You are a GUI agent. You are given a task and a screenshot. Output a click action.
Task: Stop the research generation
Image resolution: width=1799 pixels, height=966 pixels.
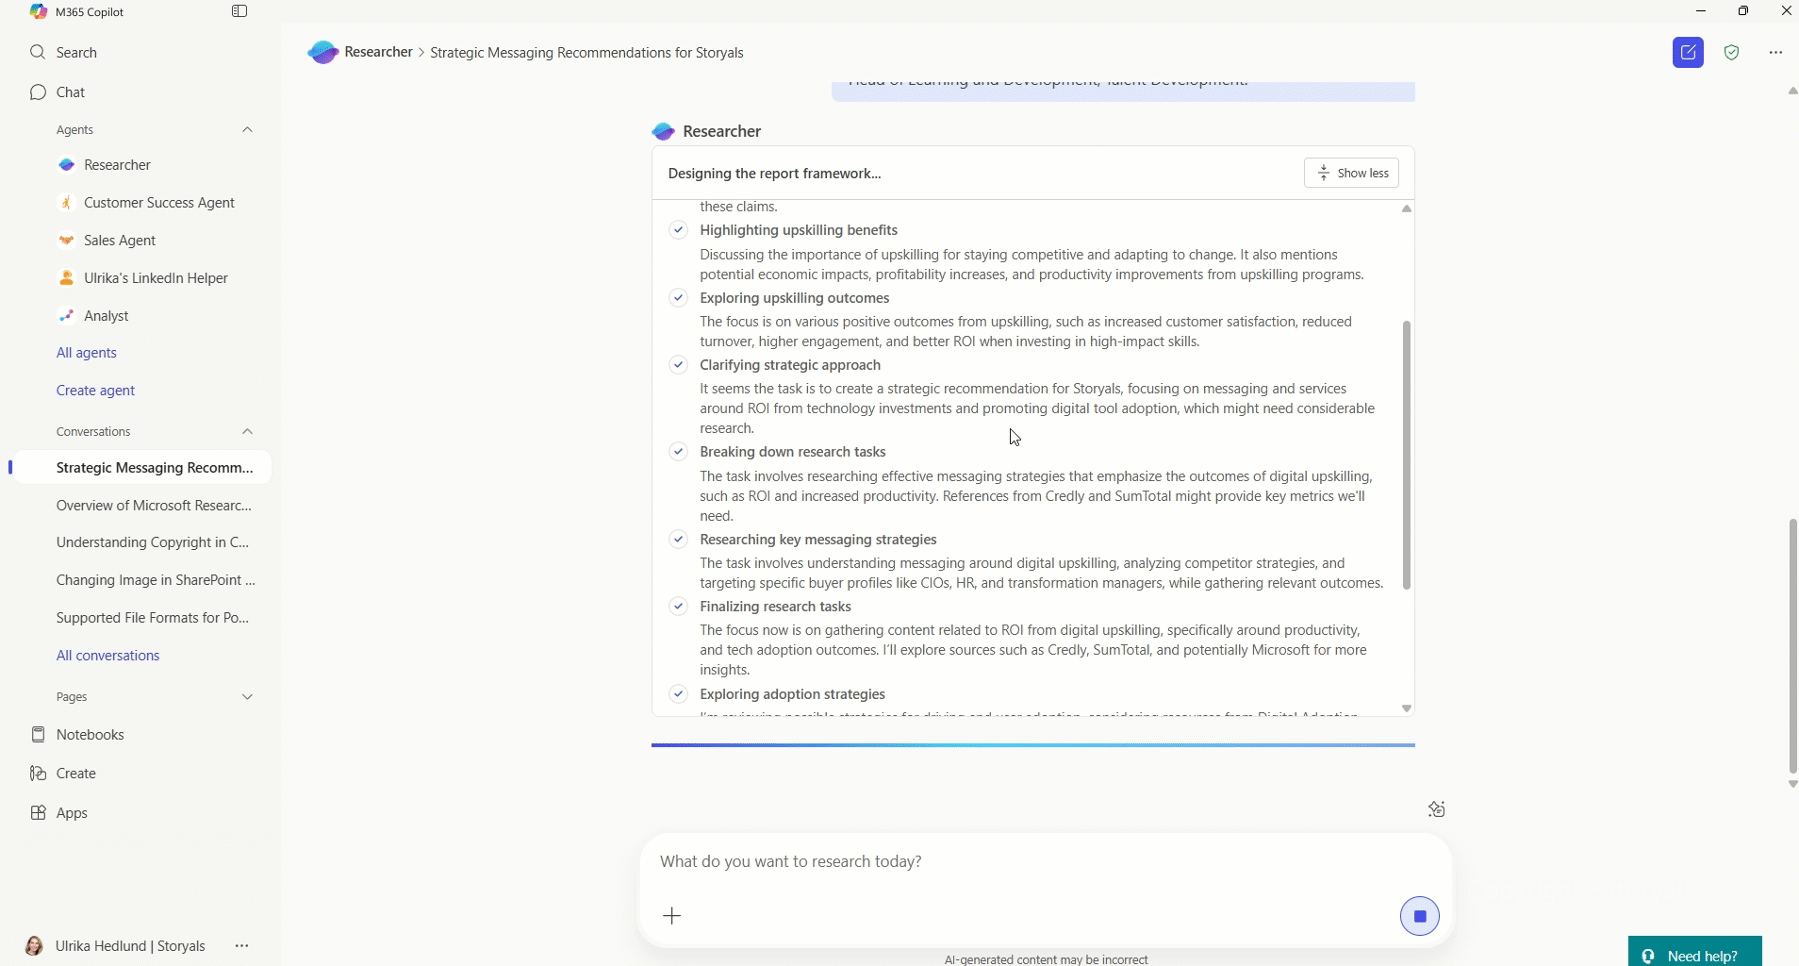tap(1419, 916)
